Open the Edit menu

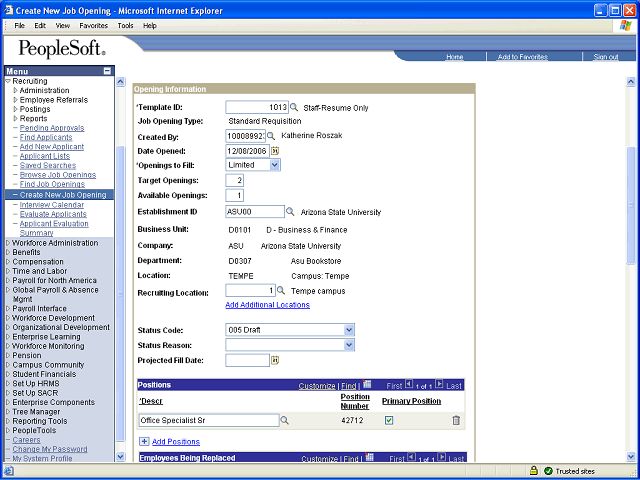40,26
